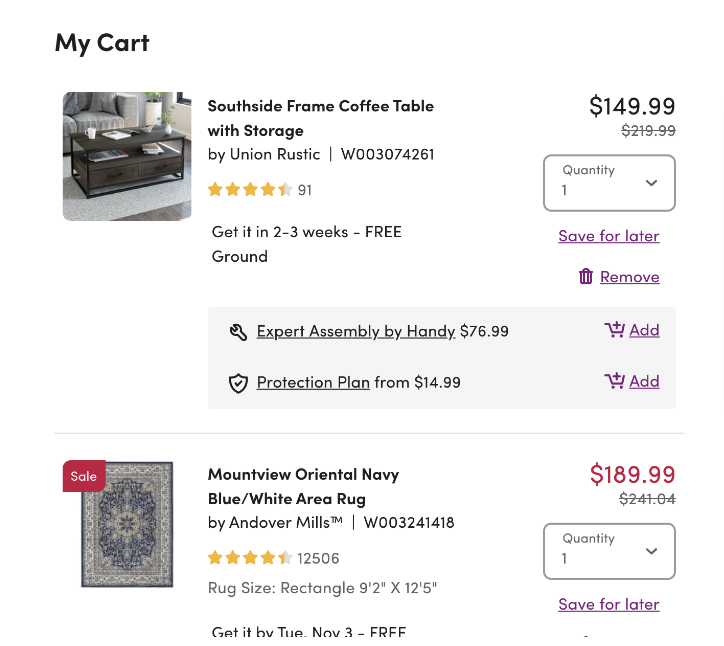The image size is (724, 646).
Task: Click Save for later for coffee table
Action: 609,236
